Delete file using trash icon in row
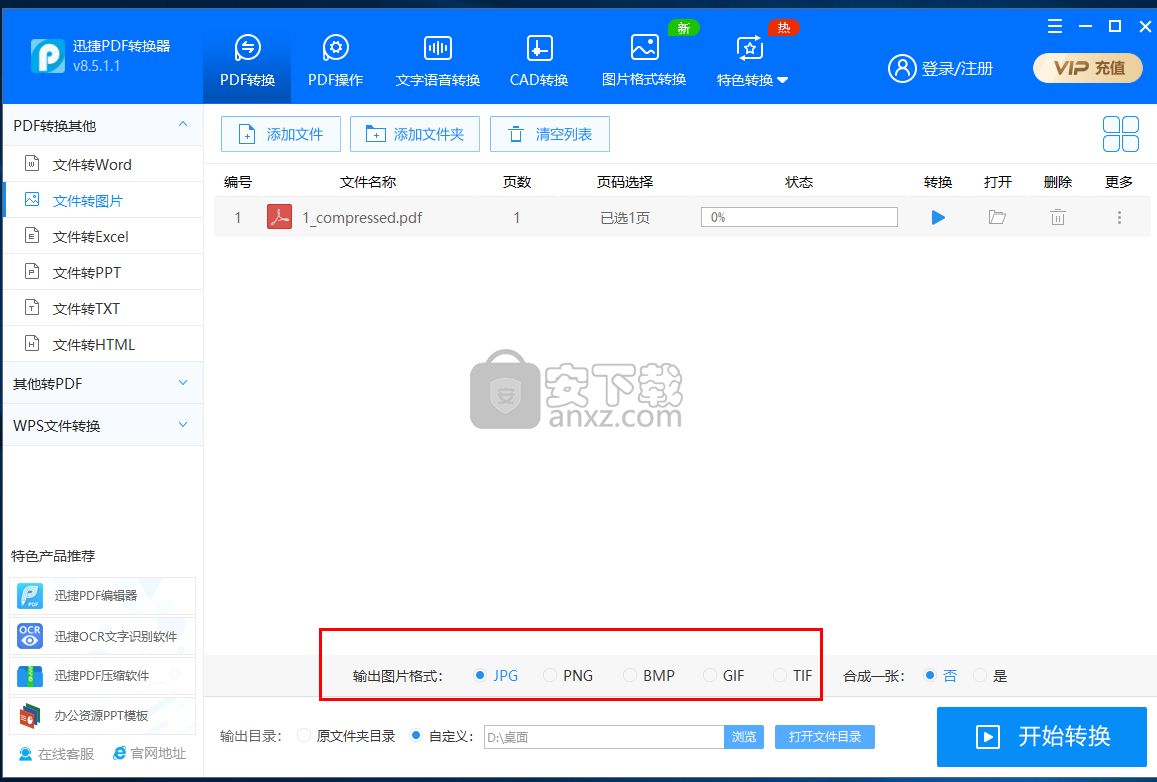Viewport: 1157px width, 782px height. pyautogui.click(x=1057, y=217)
